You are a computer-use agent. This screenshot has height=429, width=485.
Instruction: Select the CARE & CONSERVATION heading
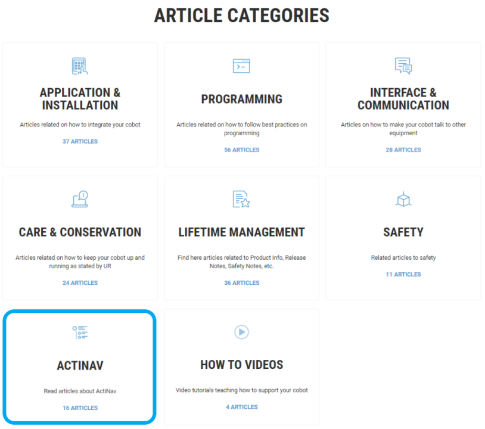[80, 232]
